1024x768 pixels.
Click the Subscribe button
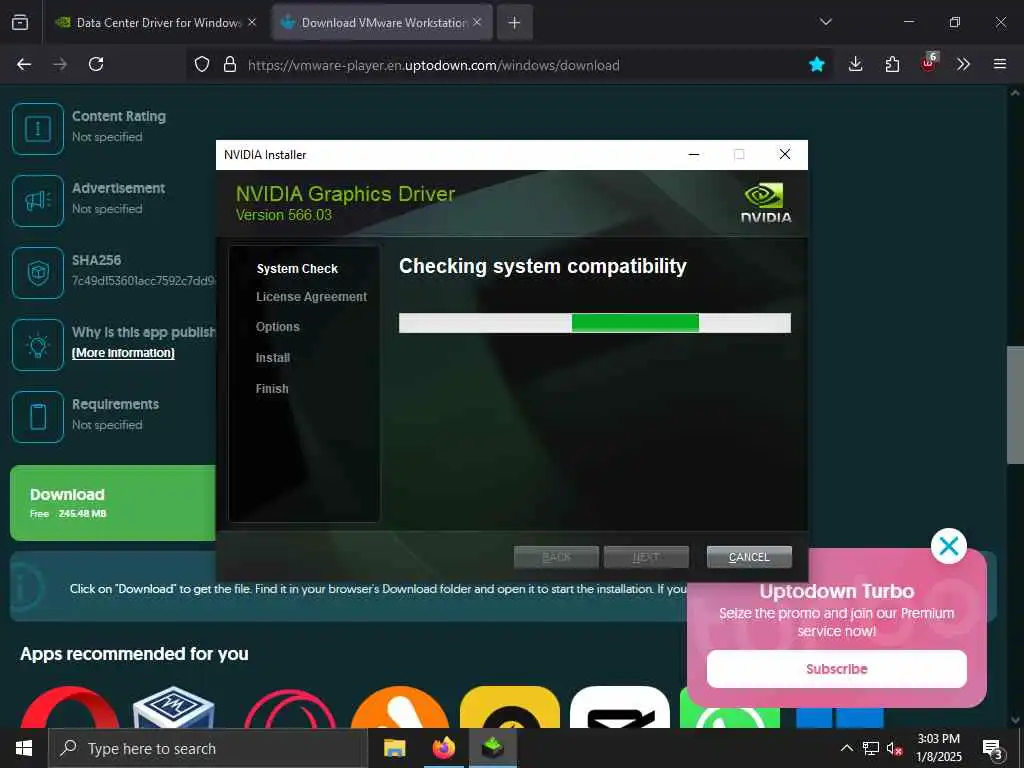[837, 669]
